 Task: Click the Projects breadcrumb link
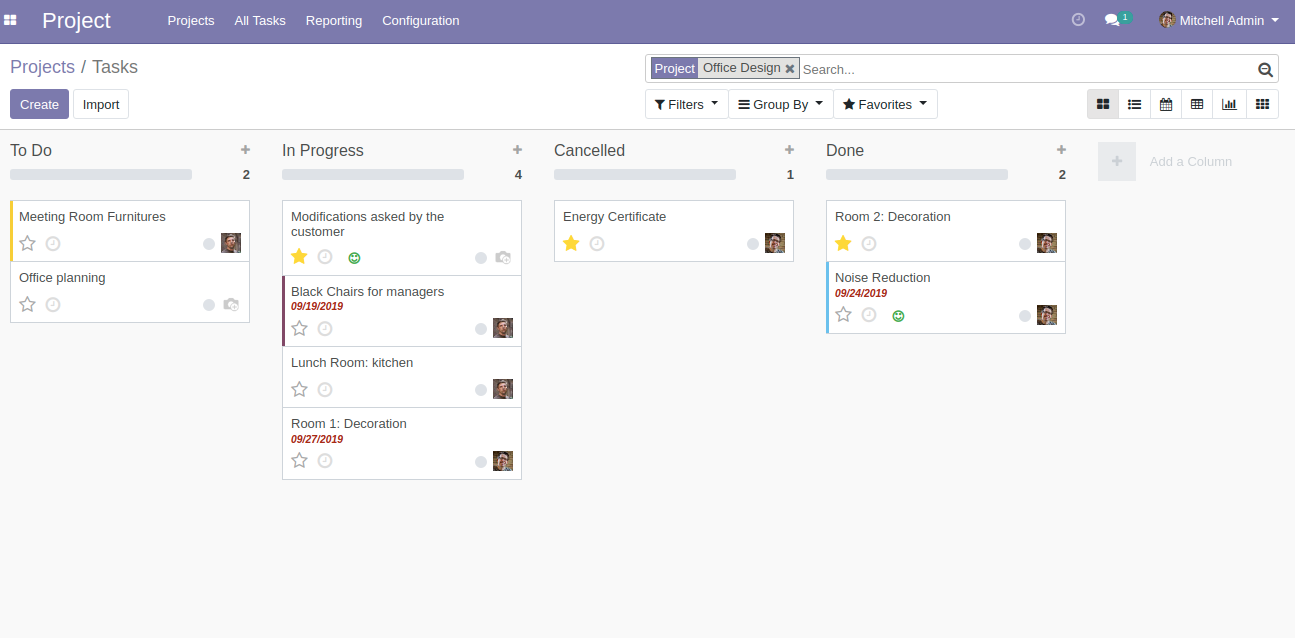(x=42, y=67)
